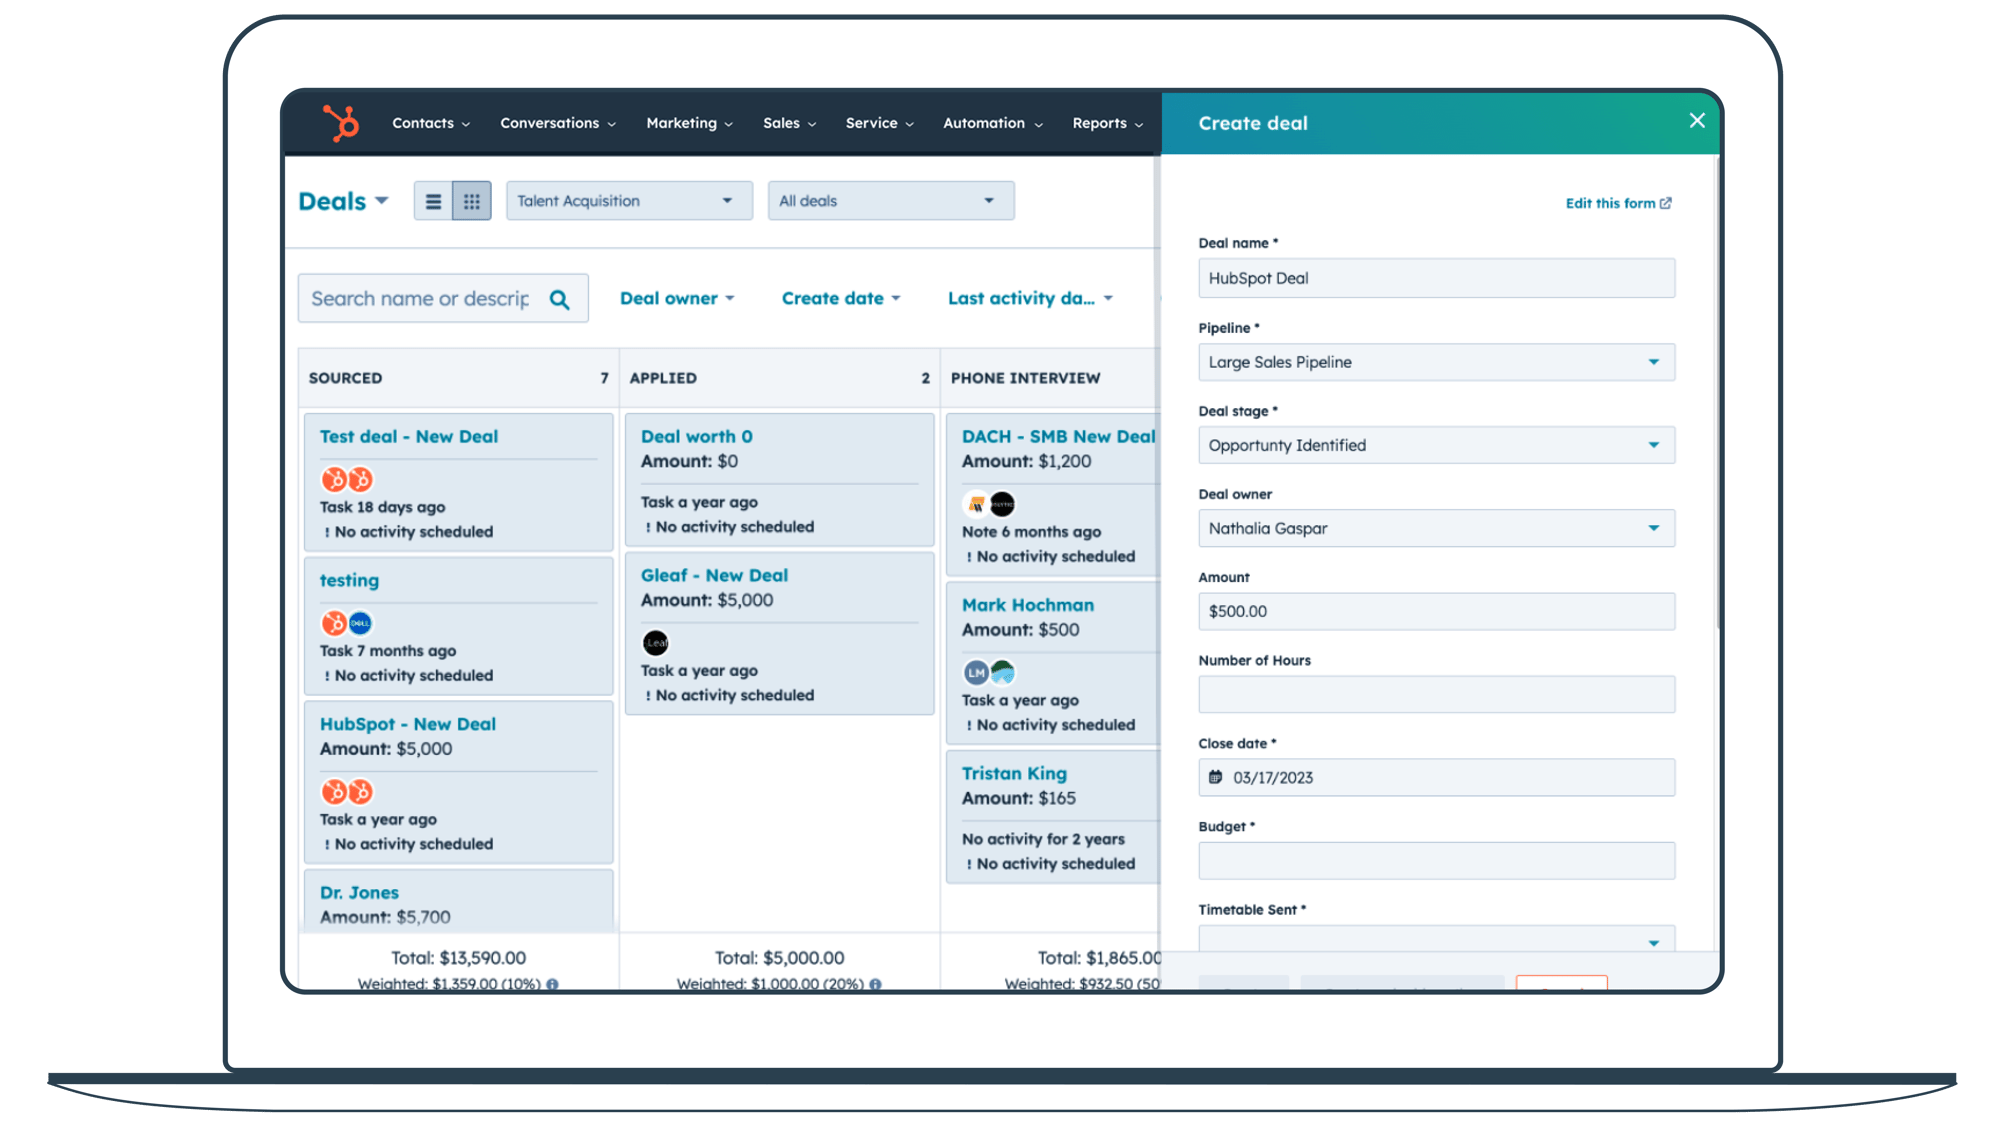Click info icon next to Applied weighted total
Image resolution: width=2000 pixels, height=1125 pixels.
[x=876, y=984]
